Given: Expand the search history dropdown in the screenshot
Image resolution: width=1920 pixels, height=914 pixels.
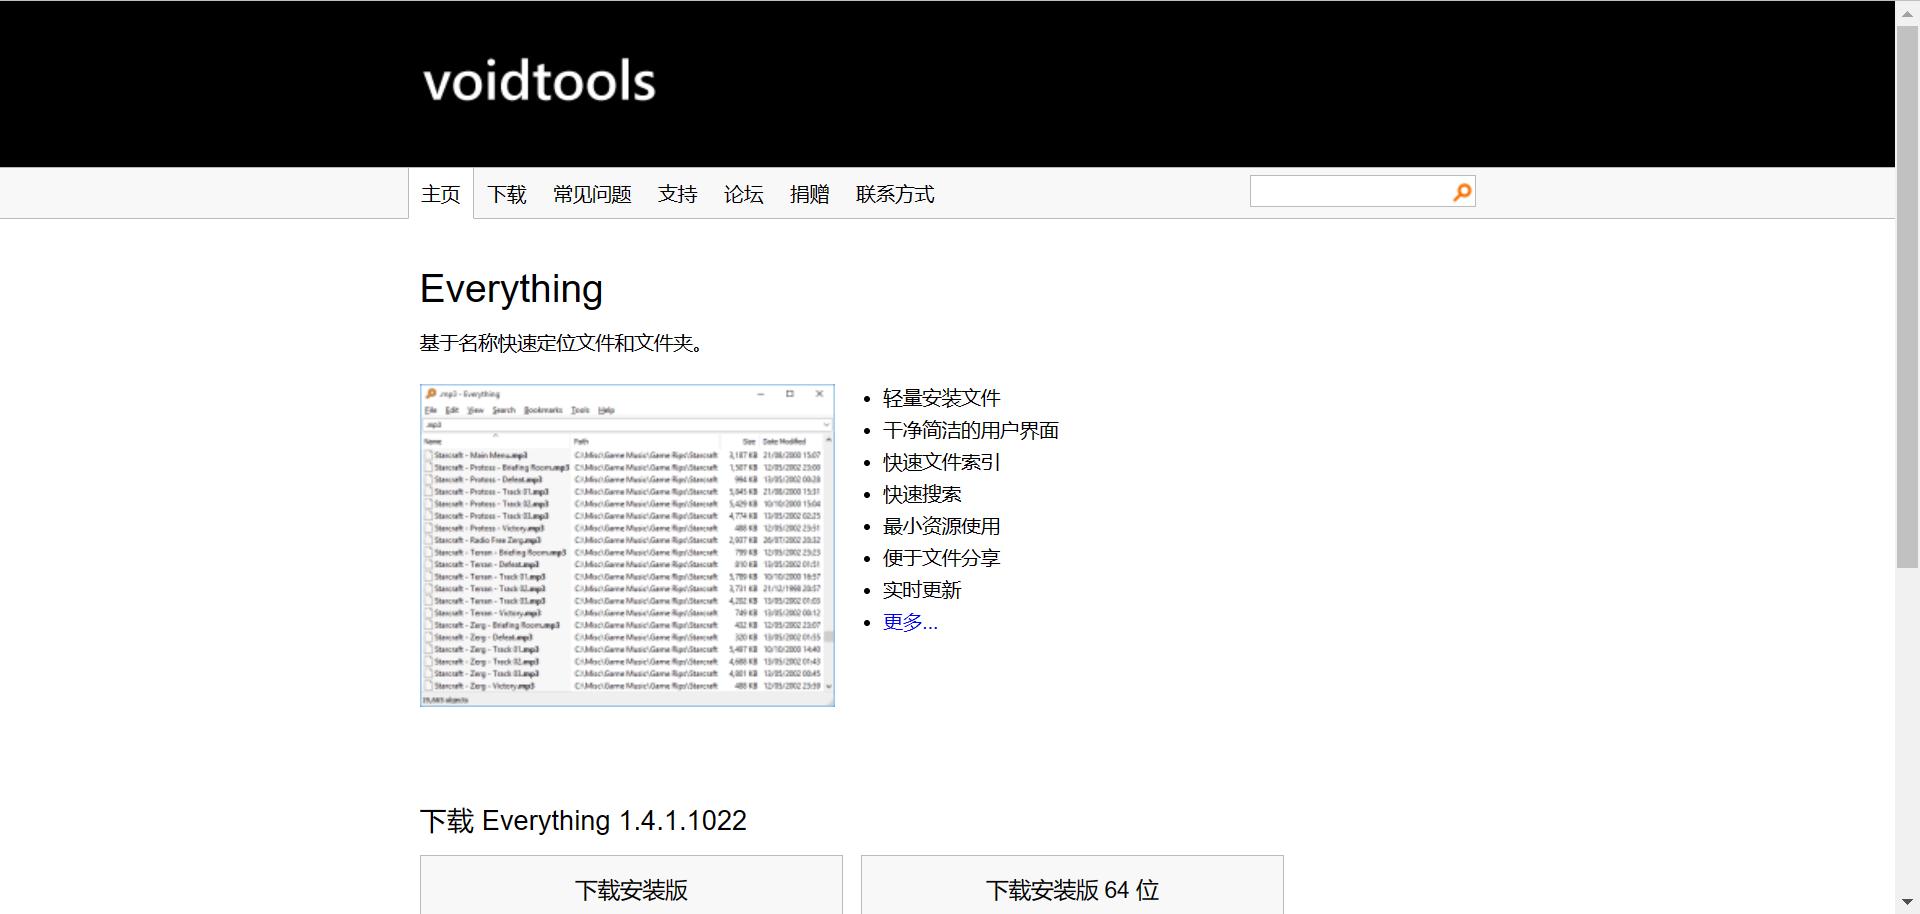Looking at the screenshot, I should click(826, 424).
